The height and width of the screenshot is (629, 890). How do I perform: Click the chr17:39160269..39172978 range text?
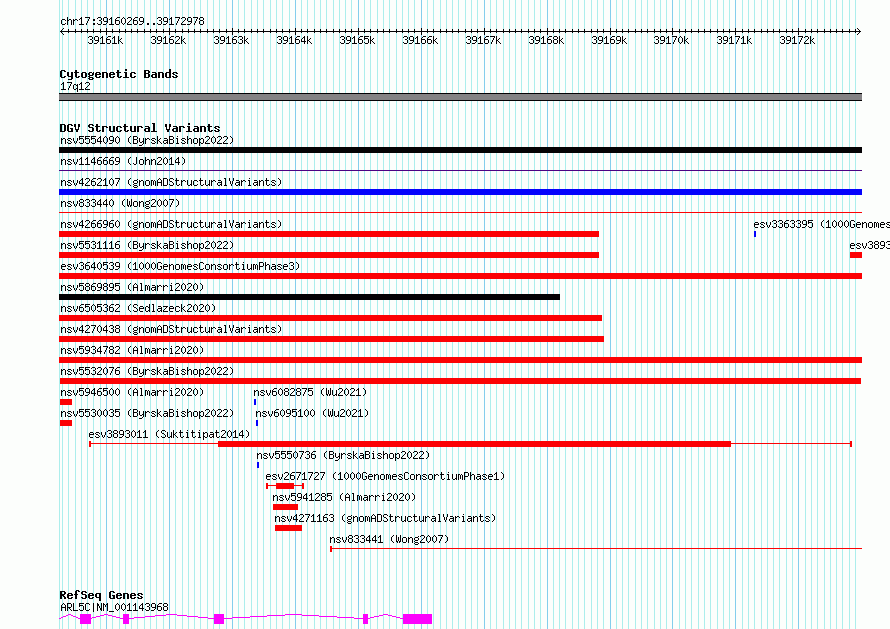coord(132,21)
